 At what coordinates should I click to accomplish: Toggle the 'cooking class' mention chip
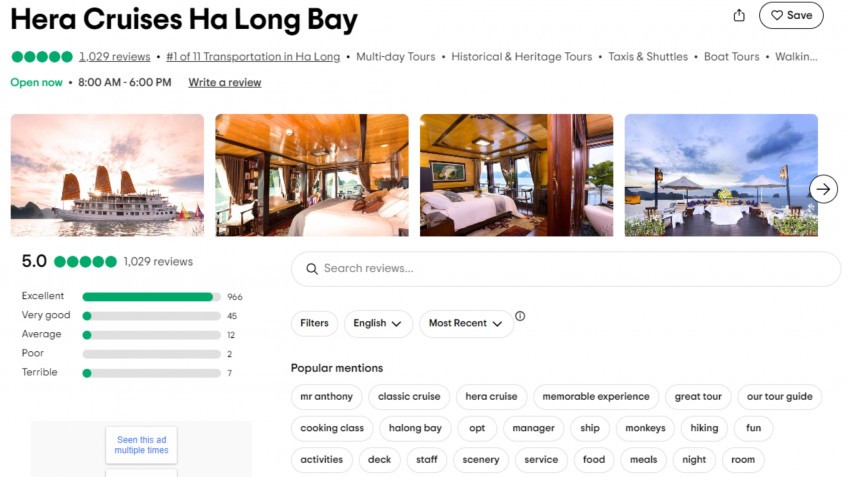332,428
